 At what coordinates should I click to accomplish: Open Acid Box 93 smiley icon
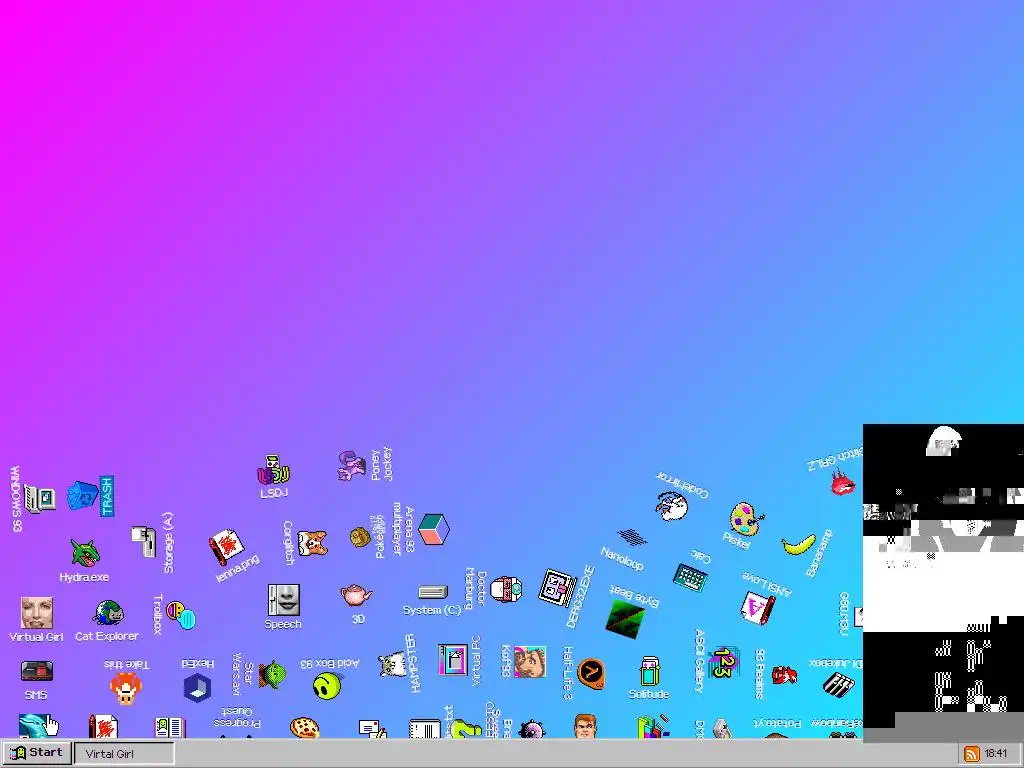click(327, 686)
